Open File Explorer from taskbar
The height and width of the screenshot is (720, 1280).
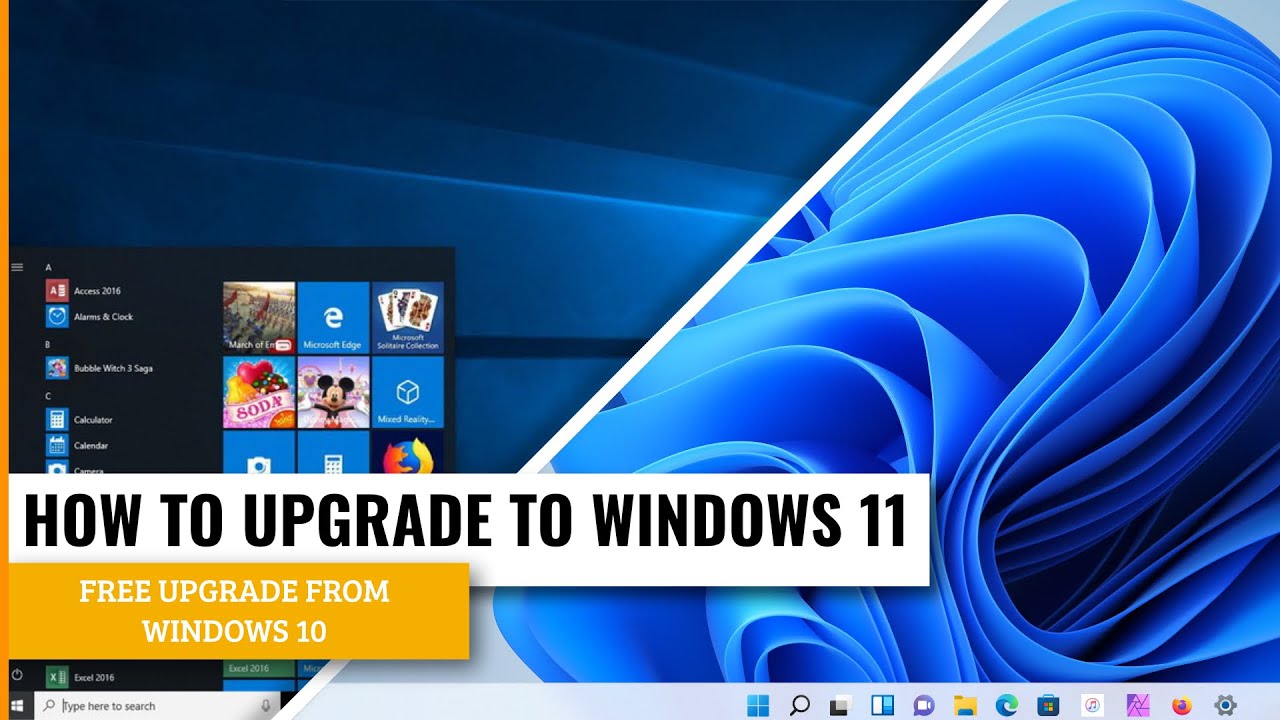965,705
